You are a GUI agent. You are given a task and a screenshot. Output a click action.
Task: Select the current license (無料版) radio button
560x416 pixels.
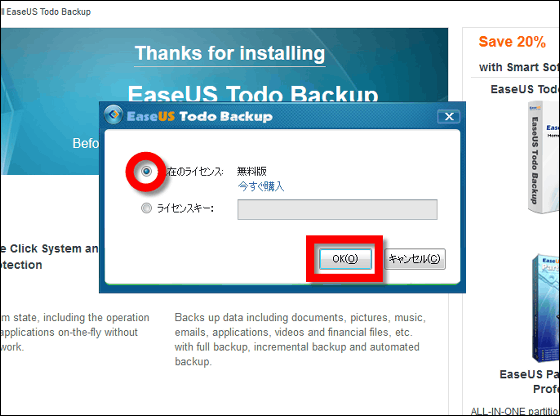click(146, 171)
